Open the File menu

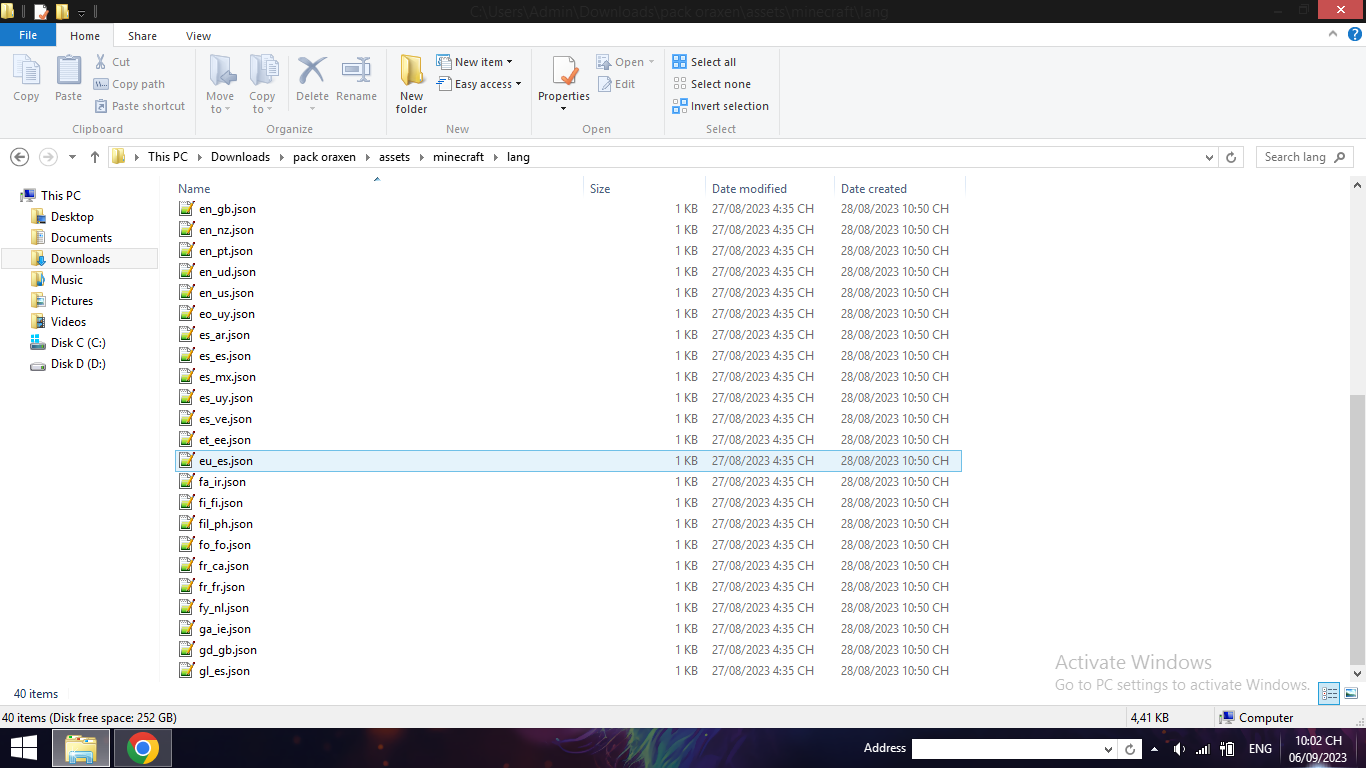tap(28, 35)
